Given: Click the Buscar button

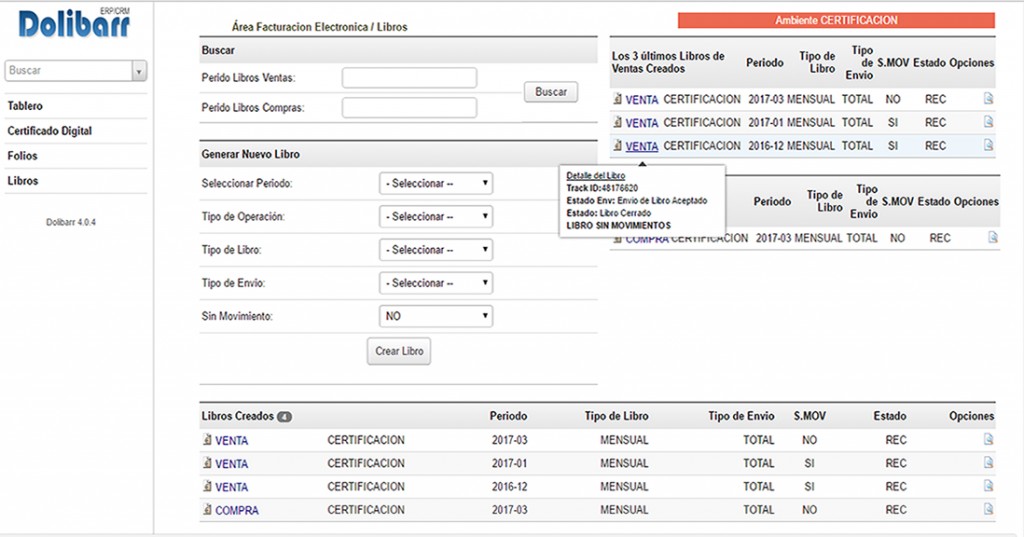Looking at the screenshot, I should [550, 92].
